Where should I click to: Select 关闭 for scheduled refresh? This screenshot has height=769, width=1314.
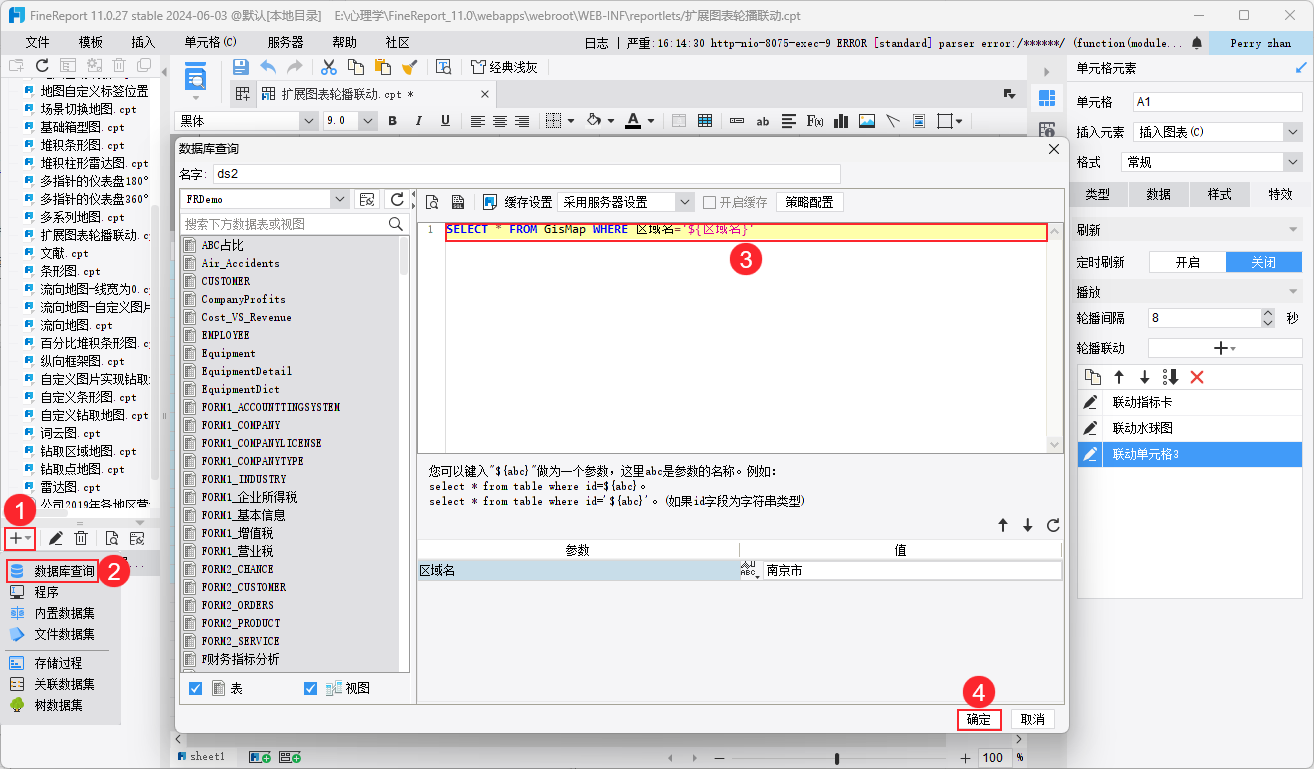(1264, 262)
